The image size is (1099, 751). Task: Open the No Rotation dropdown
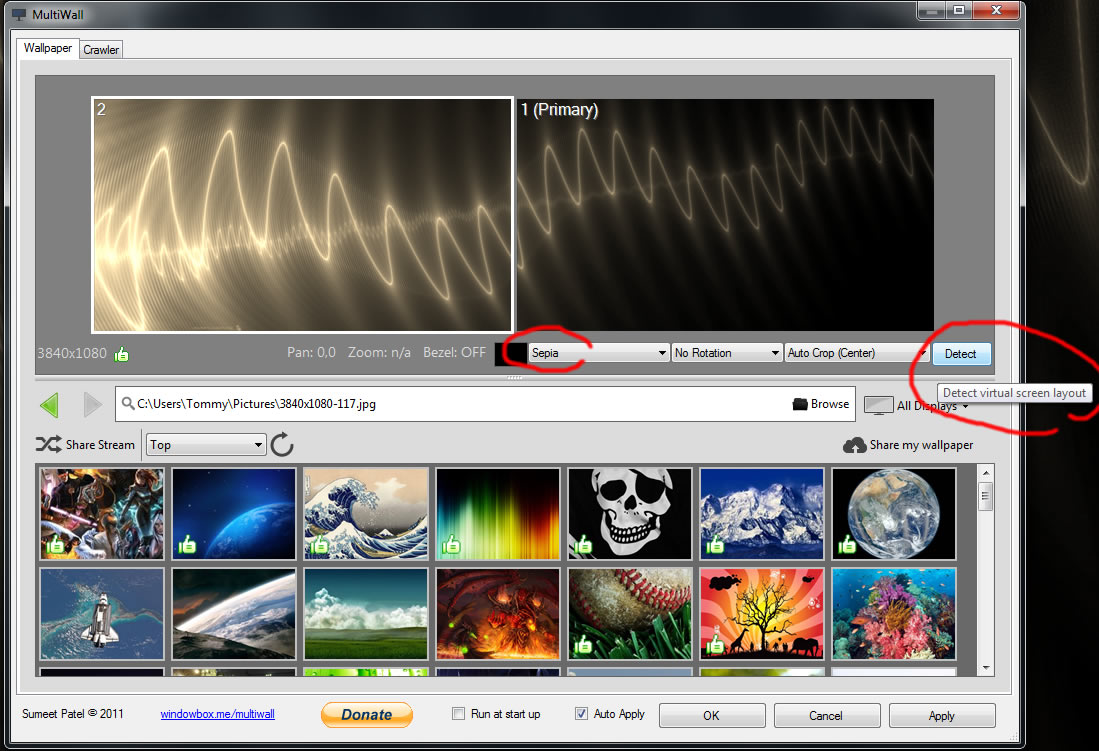pyautogui.click(x=726, y=353)
